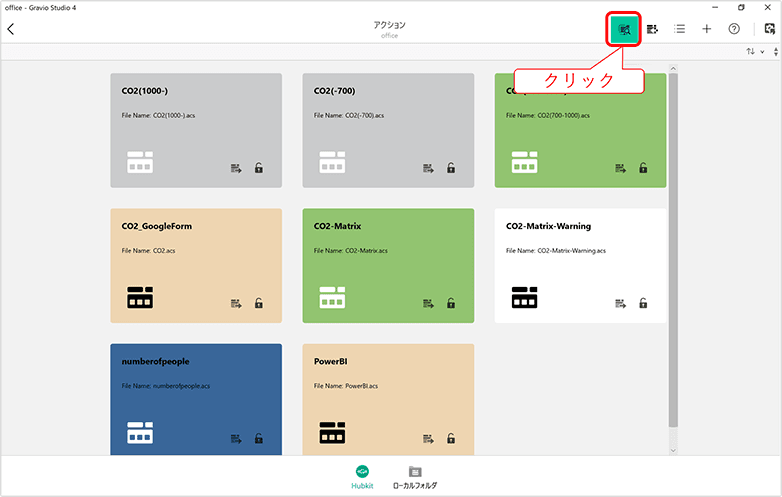Viewport: 782px width, 497px height.
Task: Click the CO2(1000-) grid component icon
Action: pyautogui.click(x=140, y=162)
